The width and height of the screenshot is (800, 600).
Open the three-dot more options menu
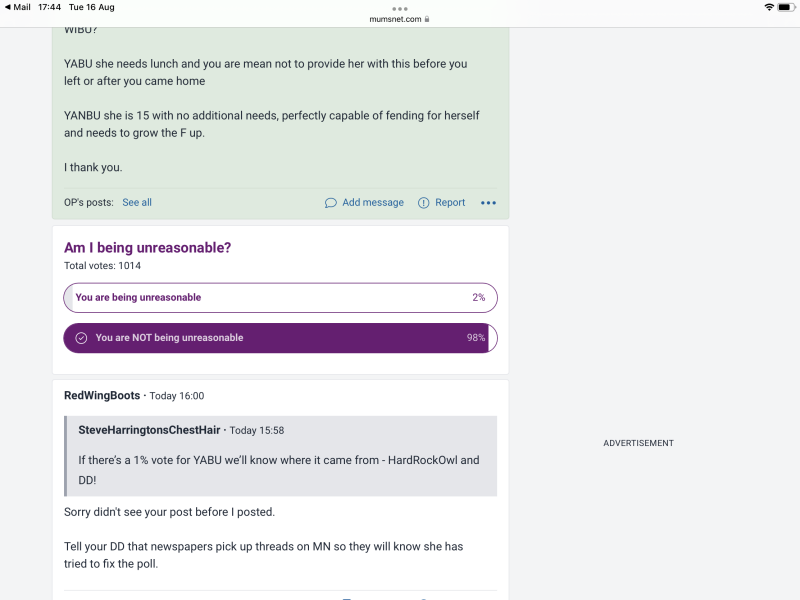coord(488,203)
